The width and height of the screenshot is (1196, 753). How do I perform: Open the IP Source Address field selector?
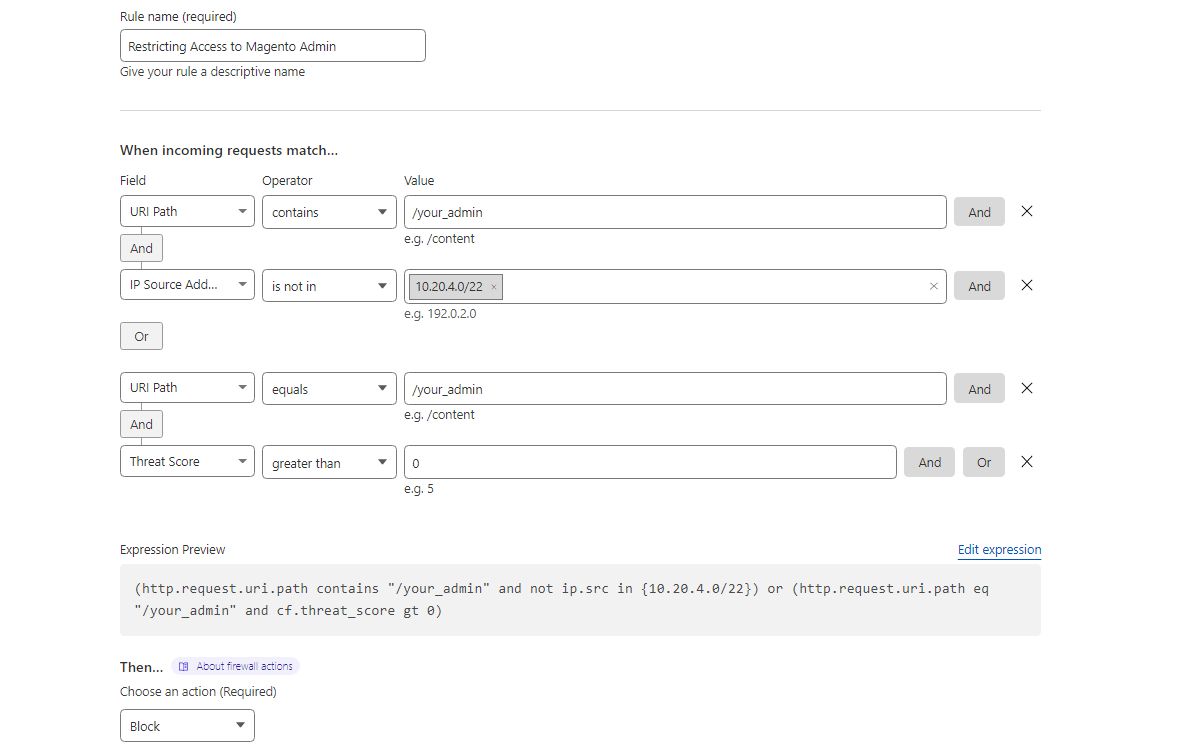point(186,285)
